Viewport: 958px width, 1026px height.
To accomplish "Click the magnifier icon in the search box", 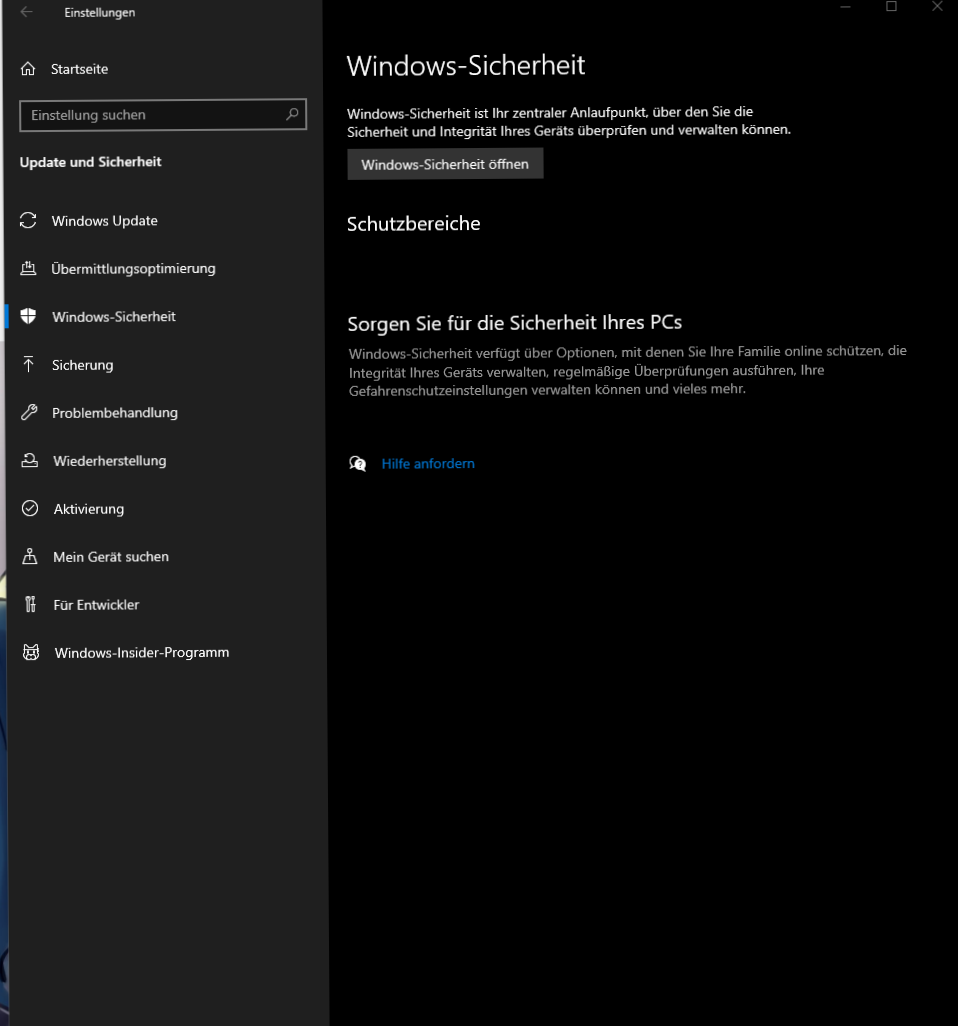I will [292, 115].
